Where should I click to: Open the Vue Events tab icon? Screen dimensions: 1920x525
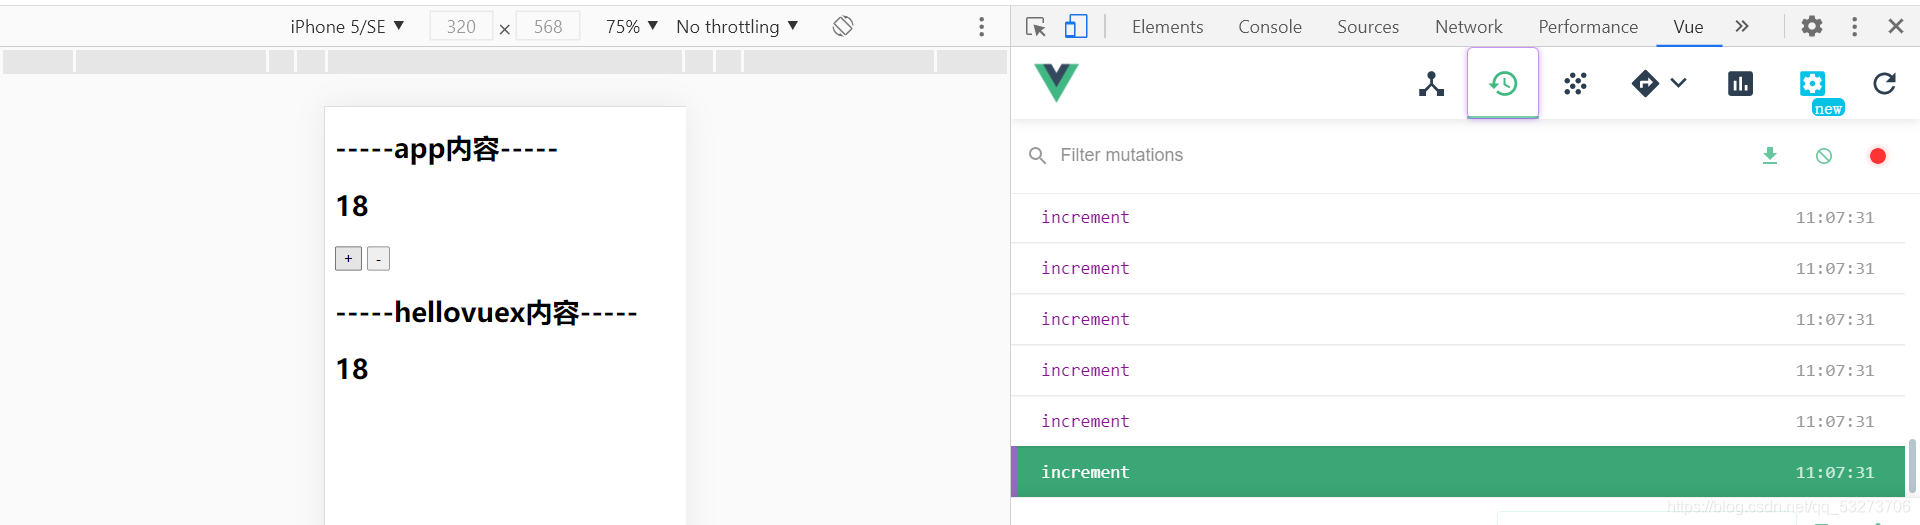pyautogui.click(x=1576, y=84)
